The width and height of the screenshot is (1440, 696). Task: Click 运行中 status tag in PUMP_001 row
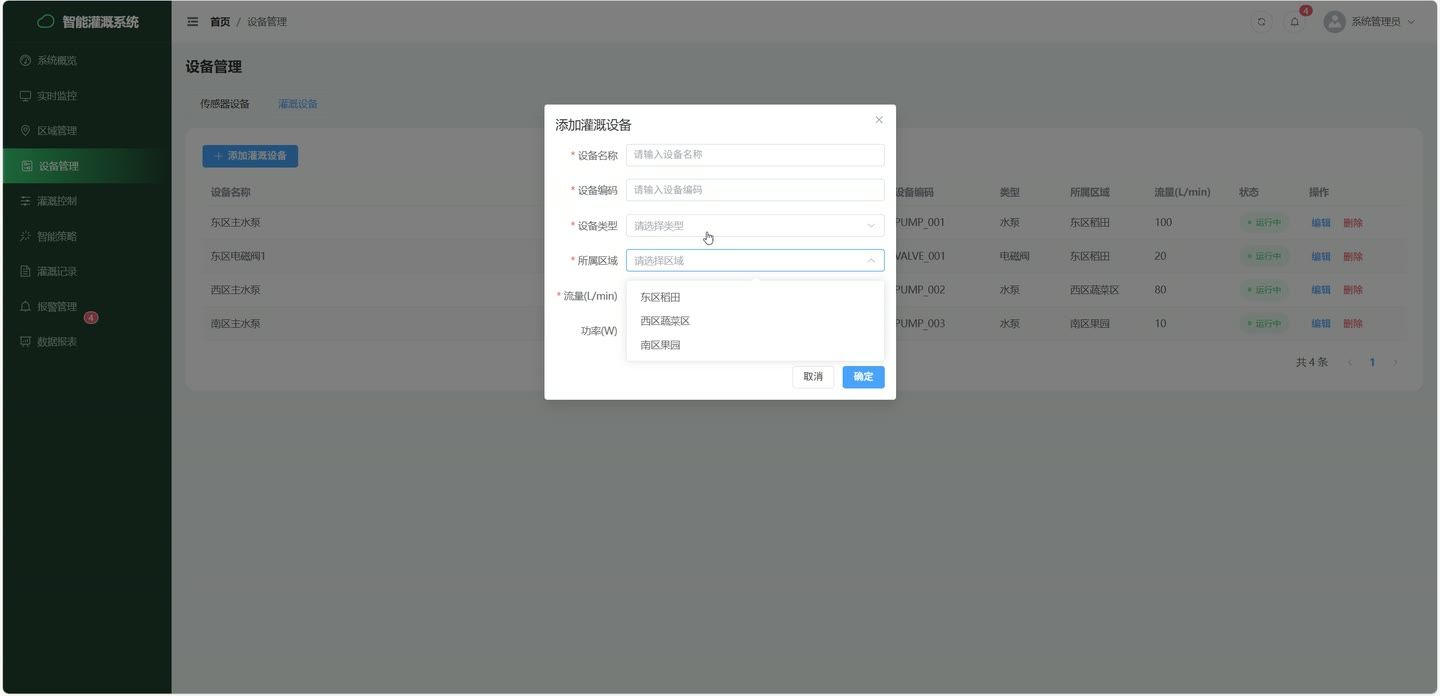click(1264, 223)
